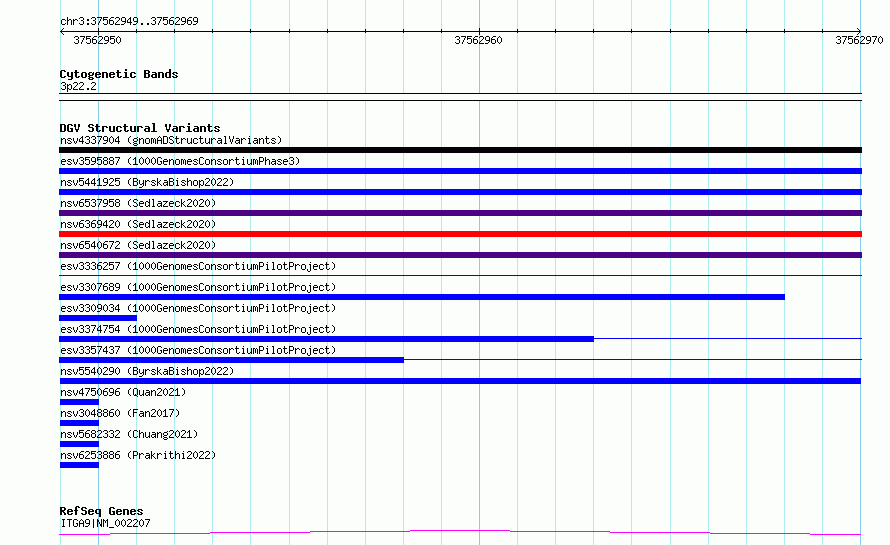Click the thick blue esv3357437 bar
890x545 pixels.
232,360
